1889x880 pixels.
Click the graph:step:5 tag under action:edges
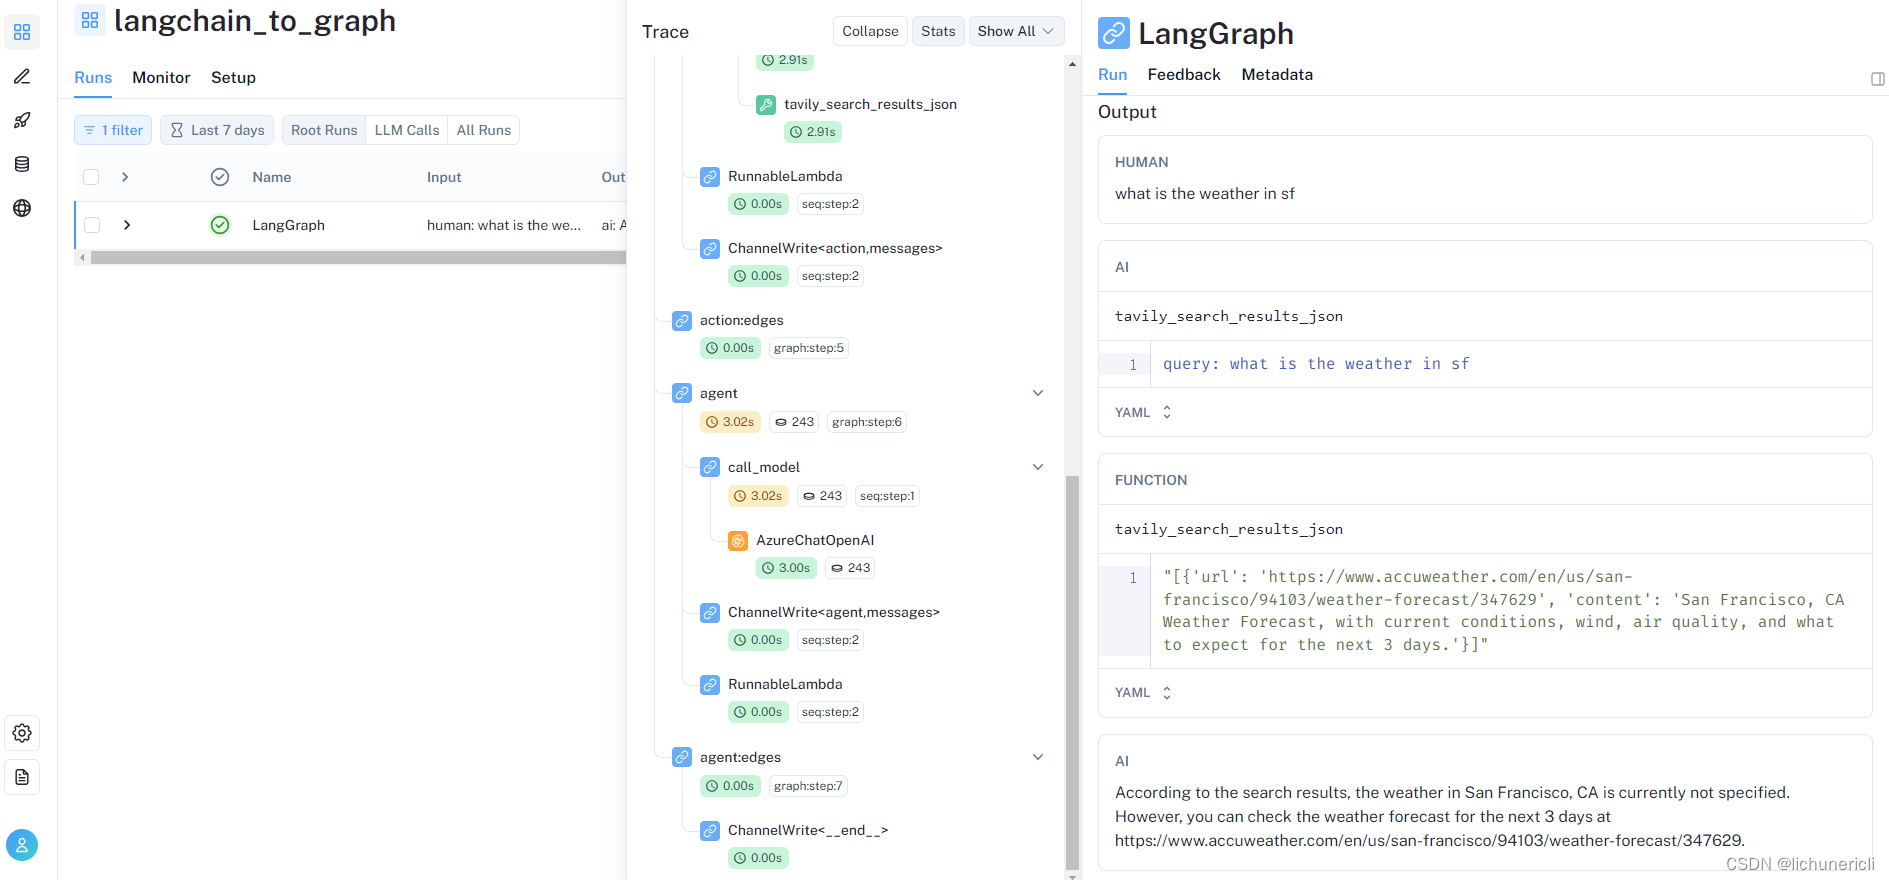click(x=809, y=348)
